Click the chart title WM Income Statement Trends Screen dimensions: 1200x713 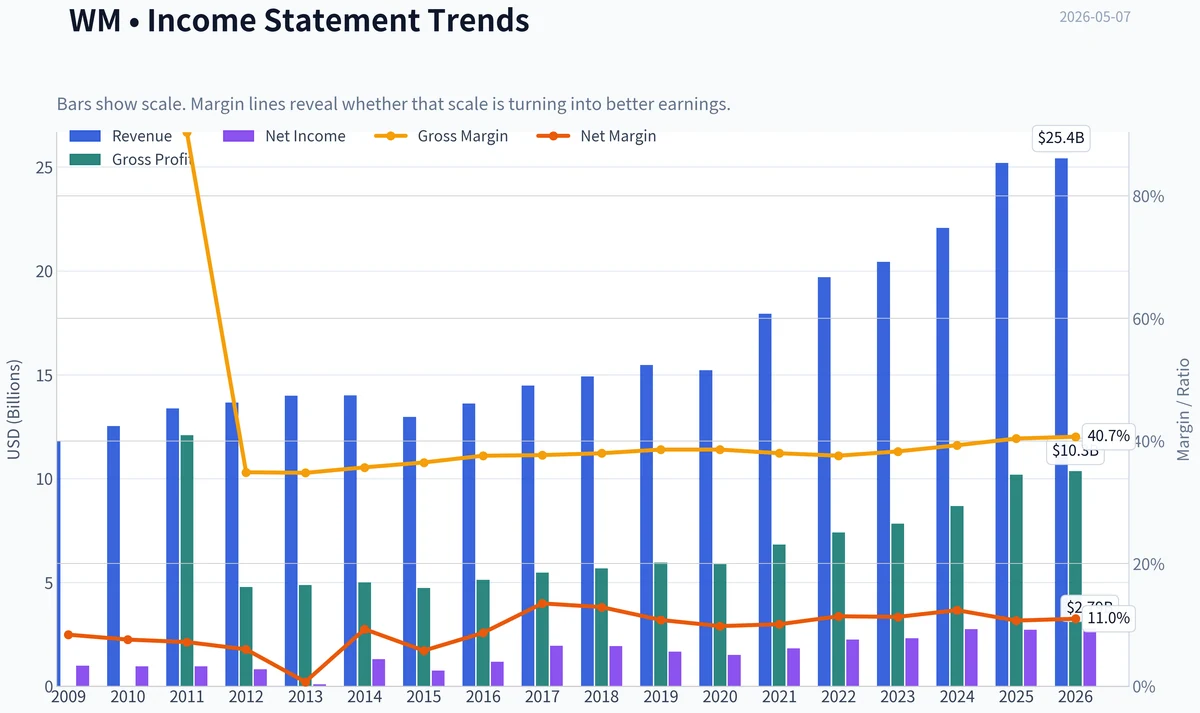pos(299,19)
